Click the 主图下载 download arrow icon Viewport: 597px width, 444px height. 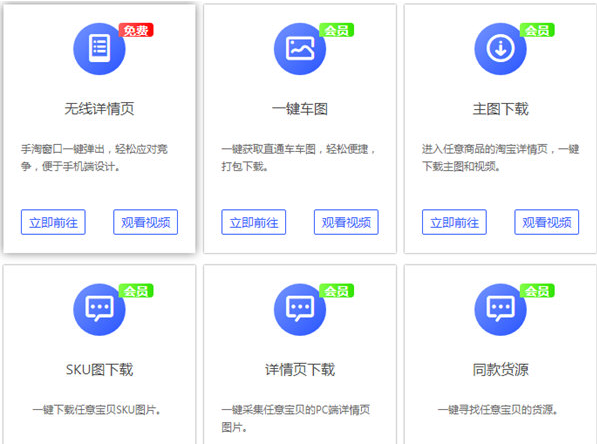500,49
